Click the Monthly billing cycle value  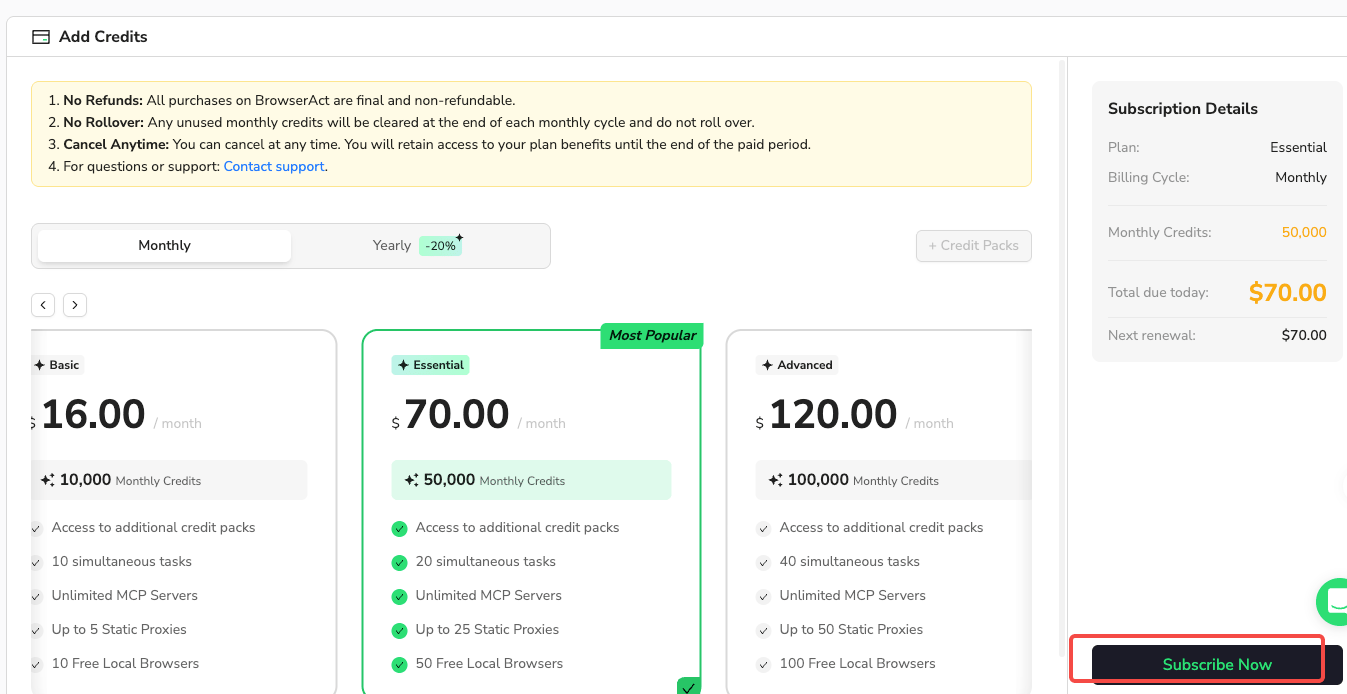pos(1301,178)
